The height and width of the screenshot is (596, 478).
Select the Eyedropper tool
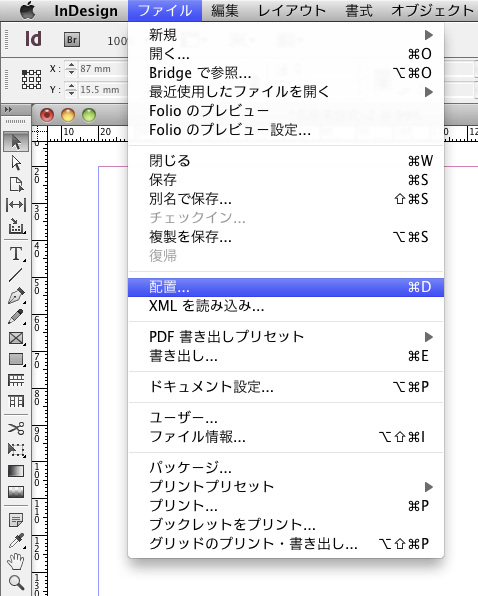(x=16, y=541)
